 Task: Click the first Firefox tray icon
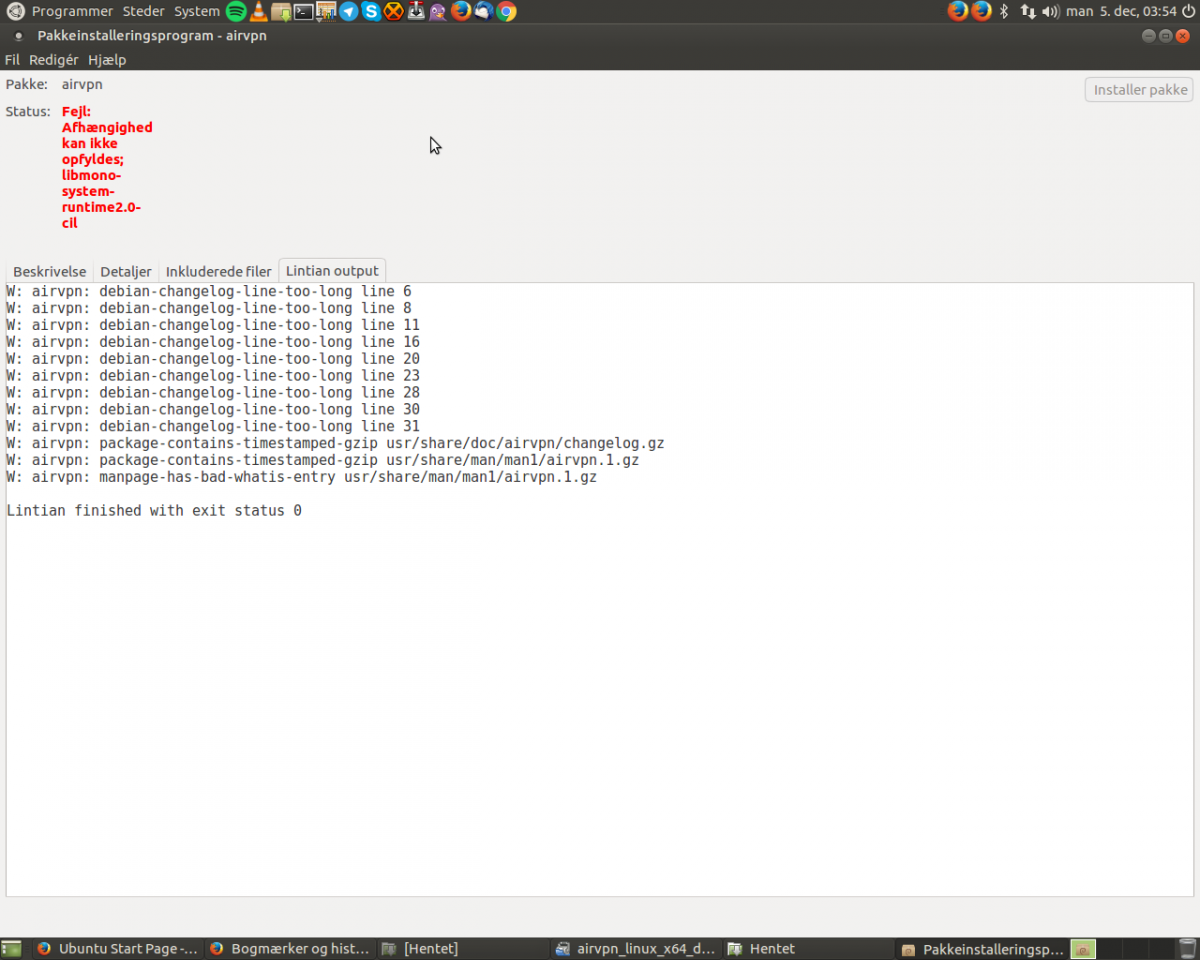click(x=957, y=11)
